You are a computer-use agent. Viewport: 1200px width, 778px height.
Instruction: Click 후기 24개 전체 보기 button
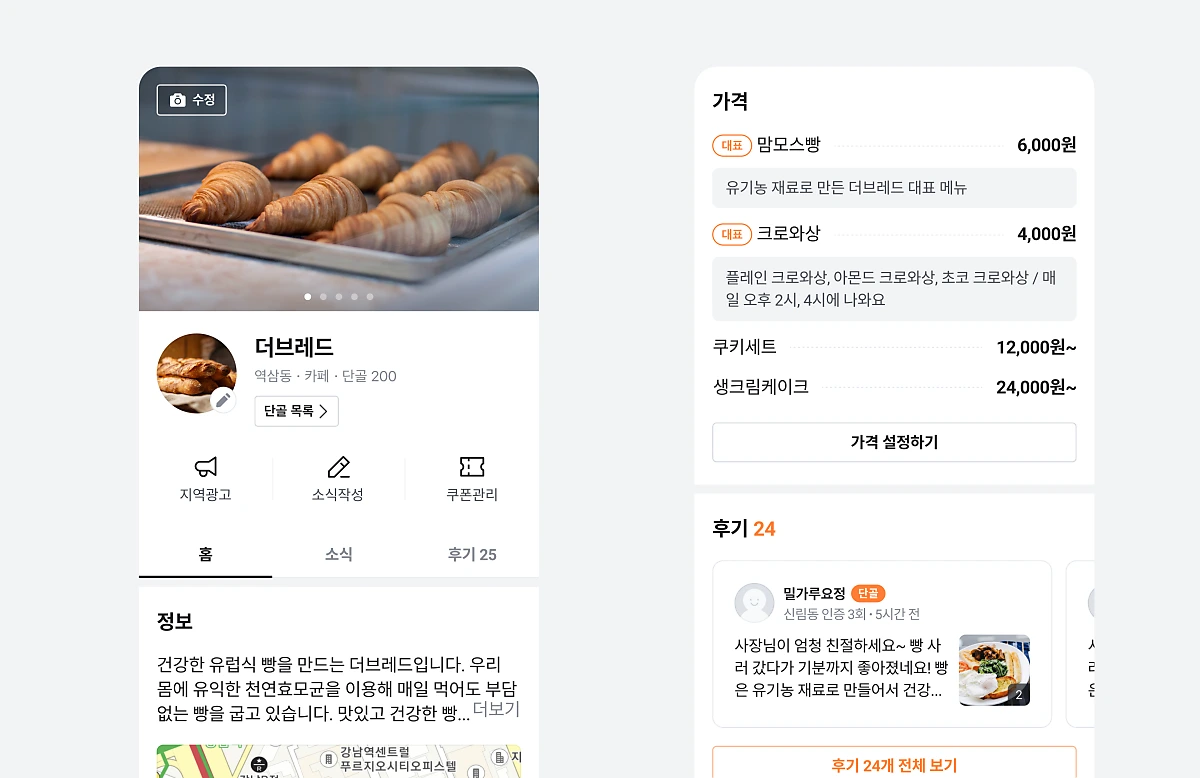[x=894, y=765]
